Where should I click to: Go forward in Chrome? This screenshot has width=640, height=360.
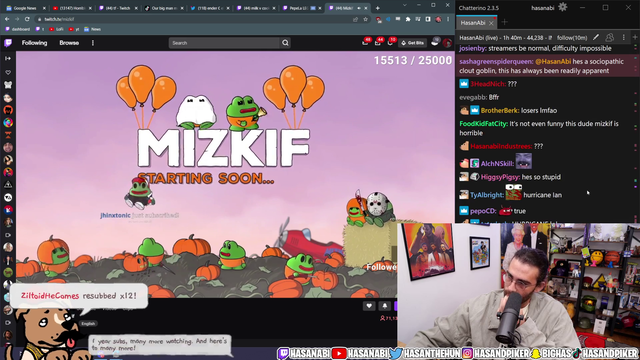click(x=17, y=19)
